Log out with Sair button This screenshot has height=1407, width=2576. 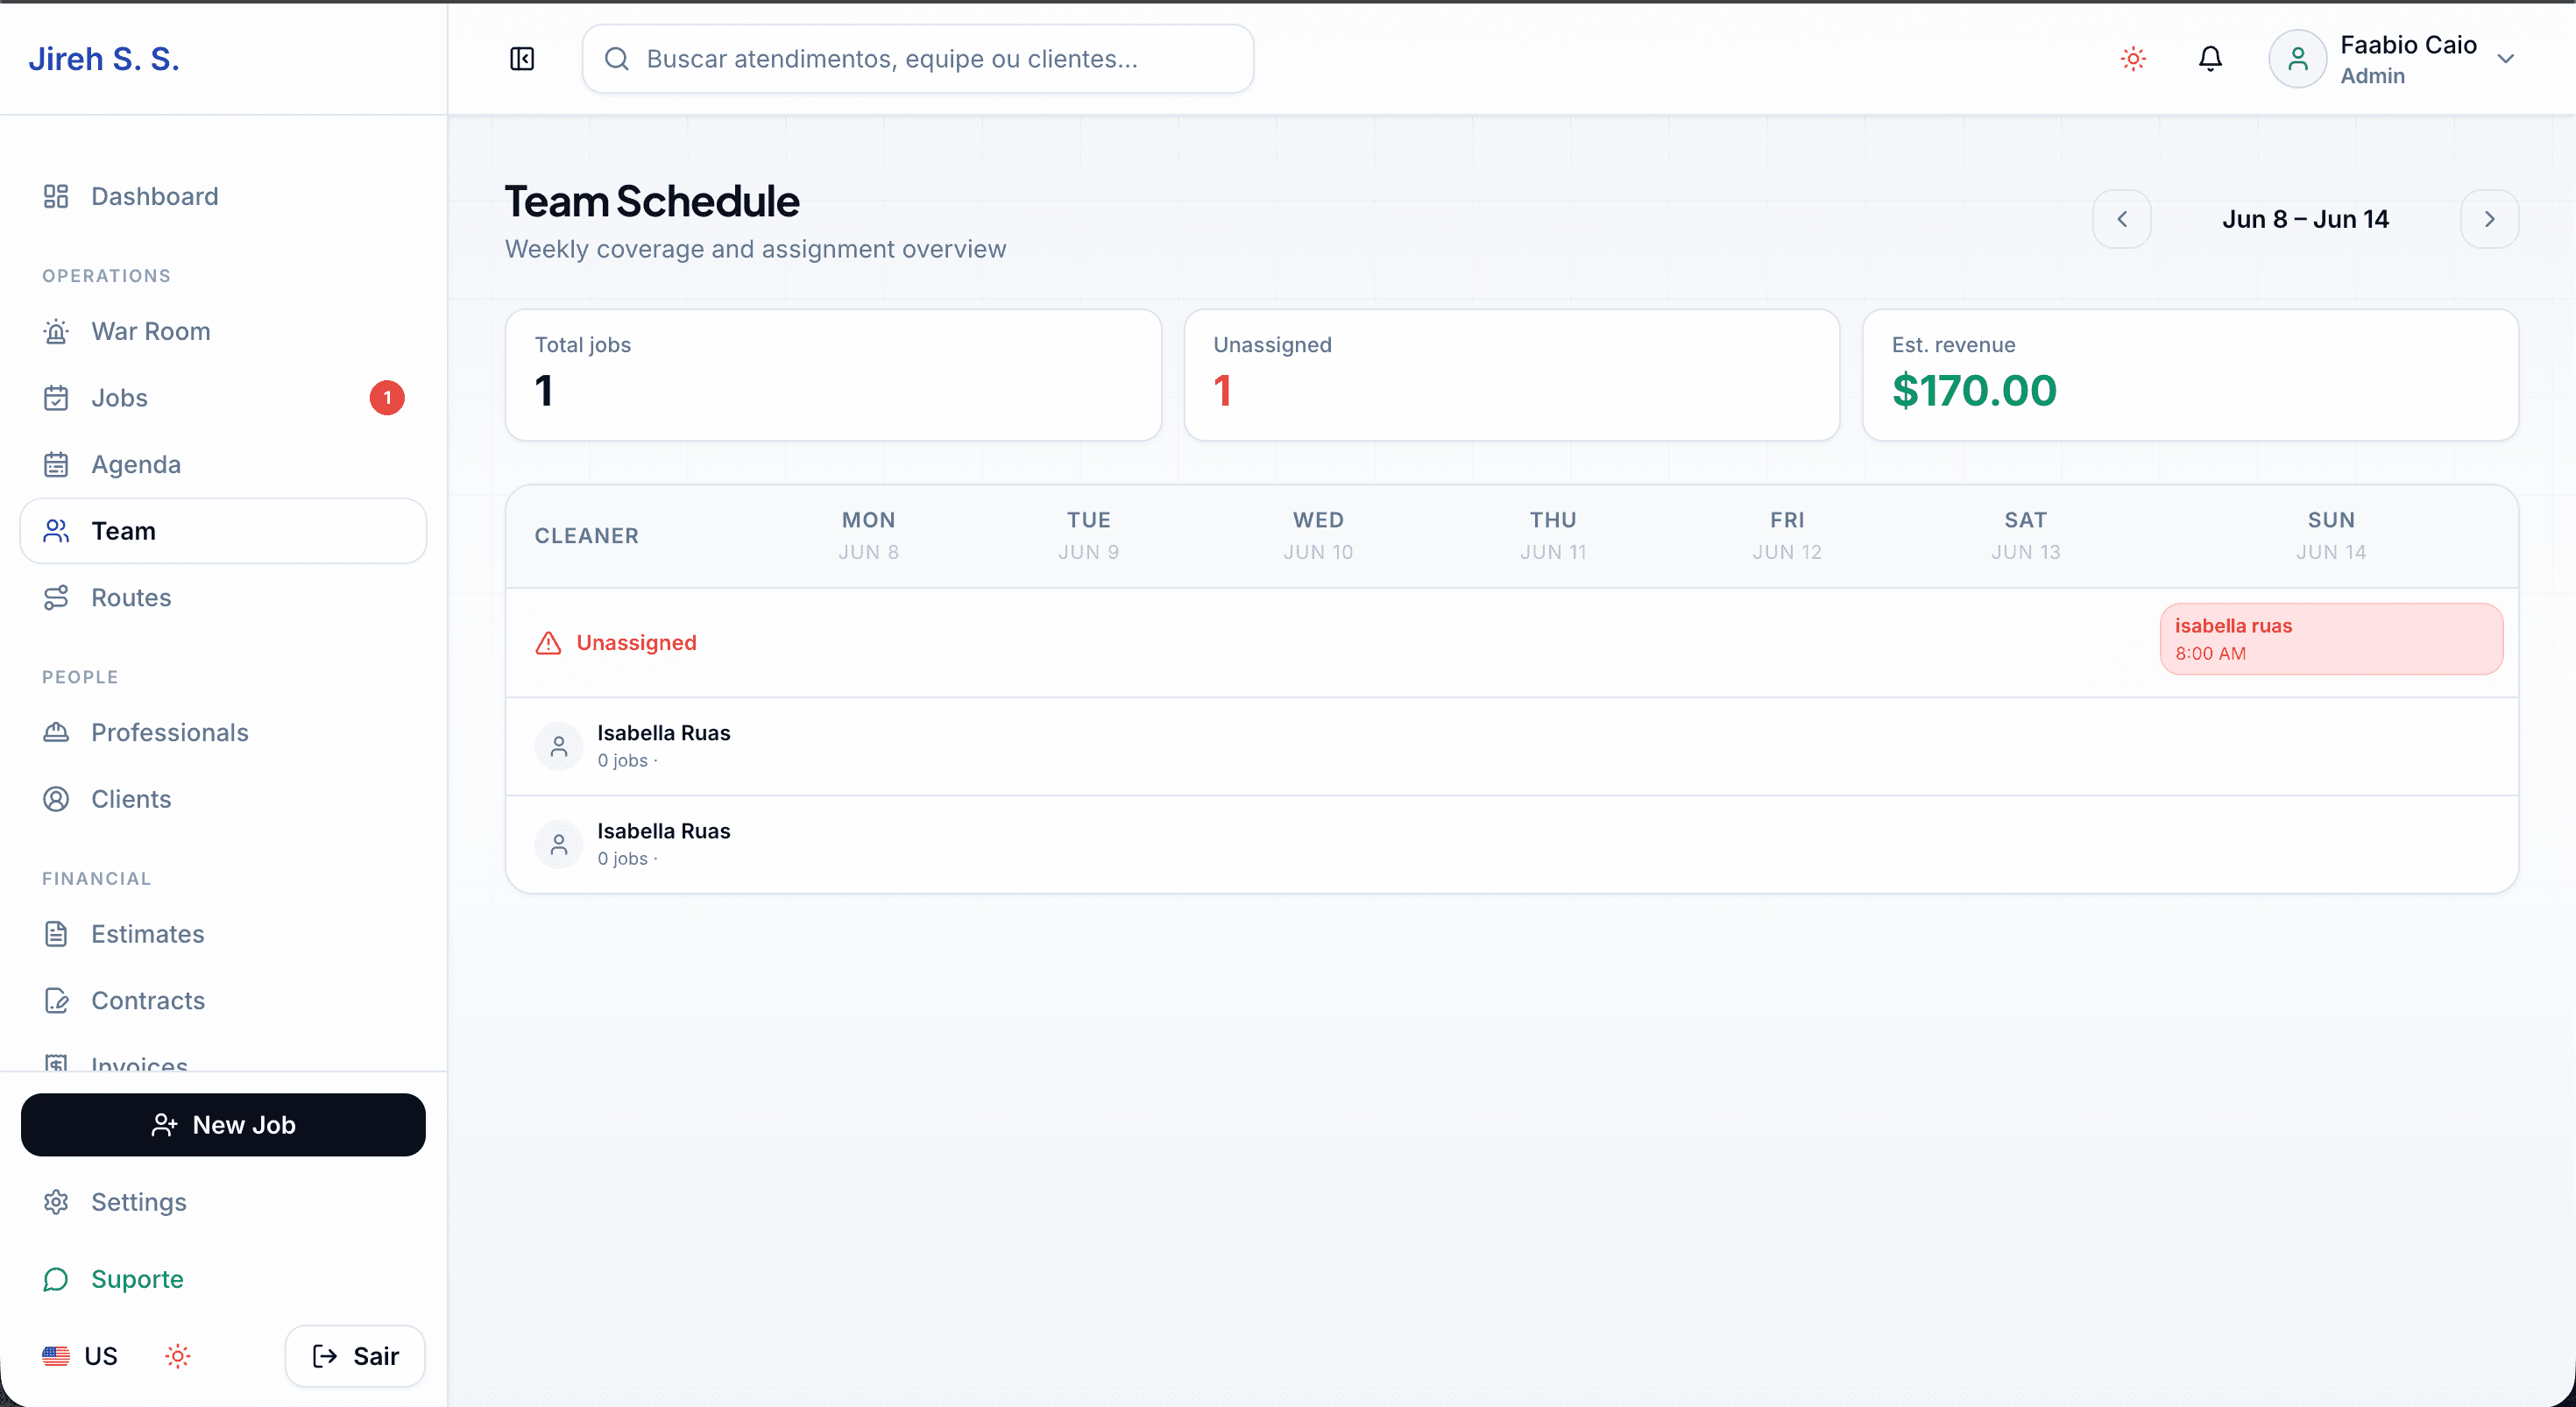tap(355, 1356)
